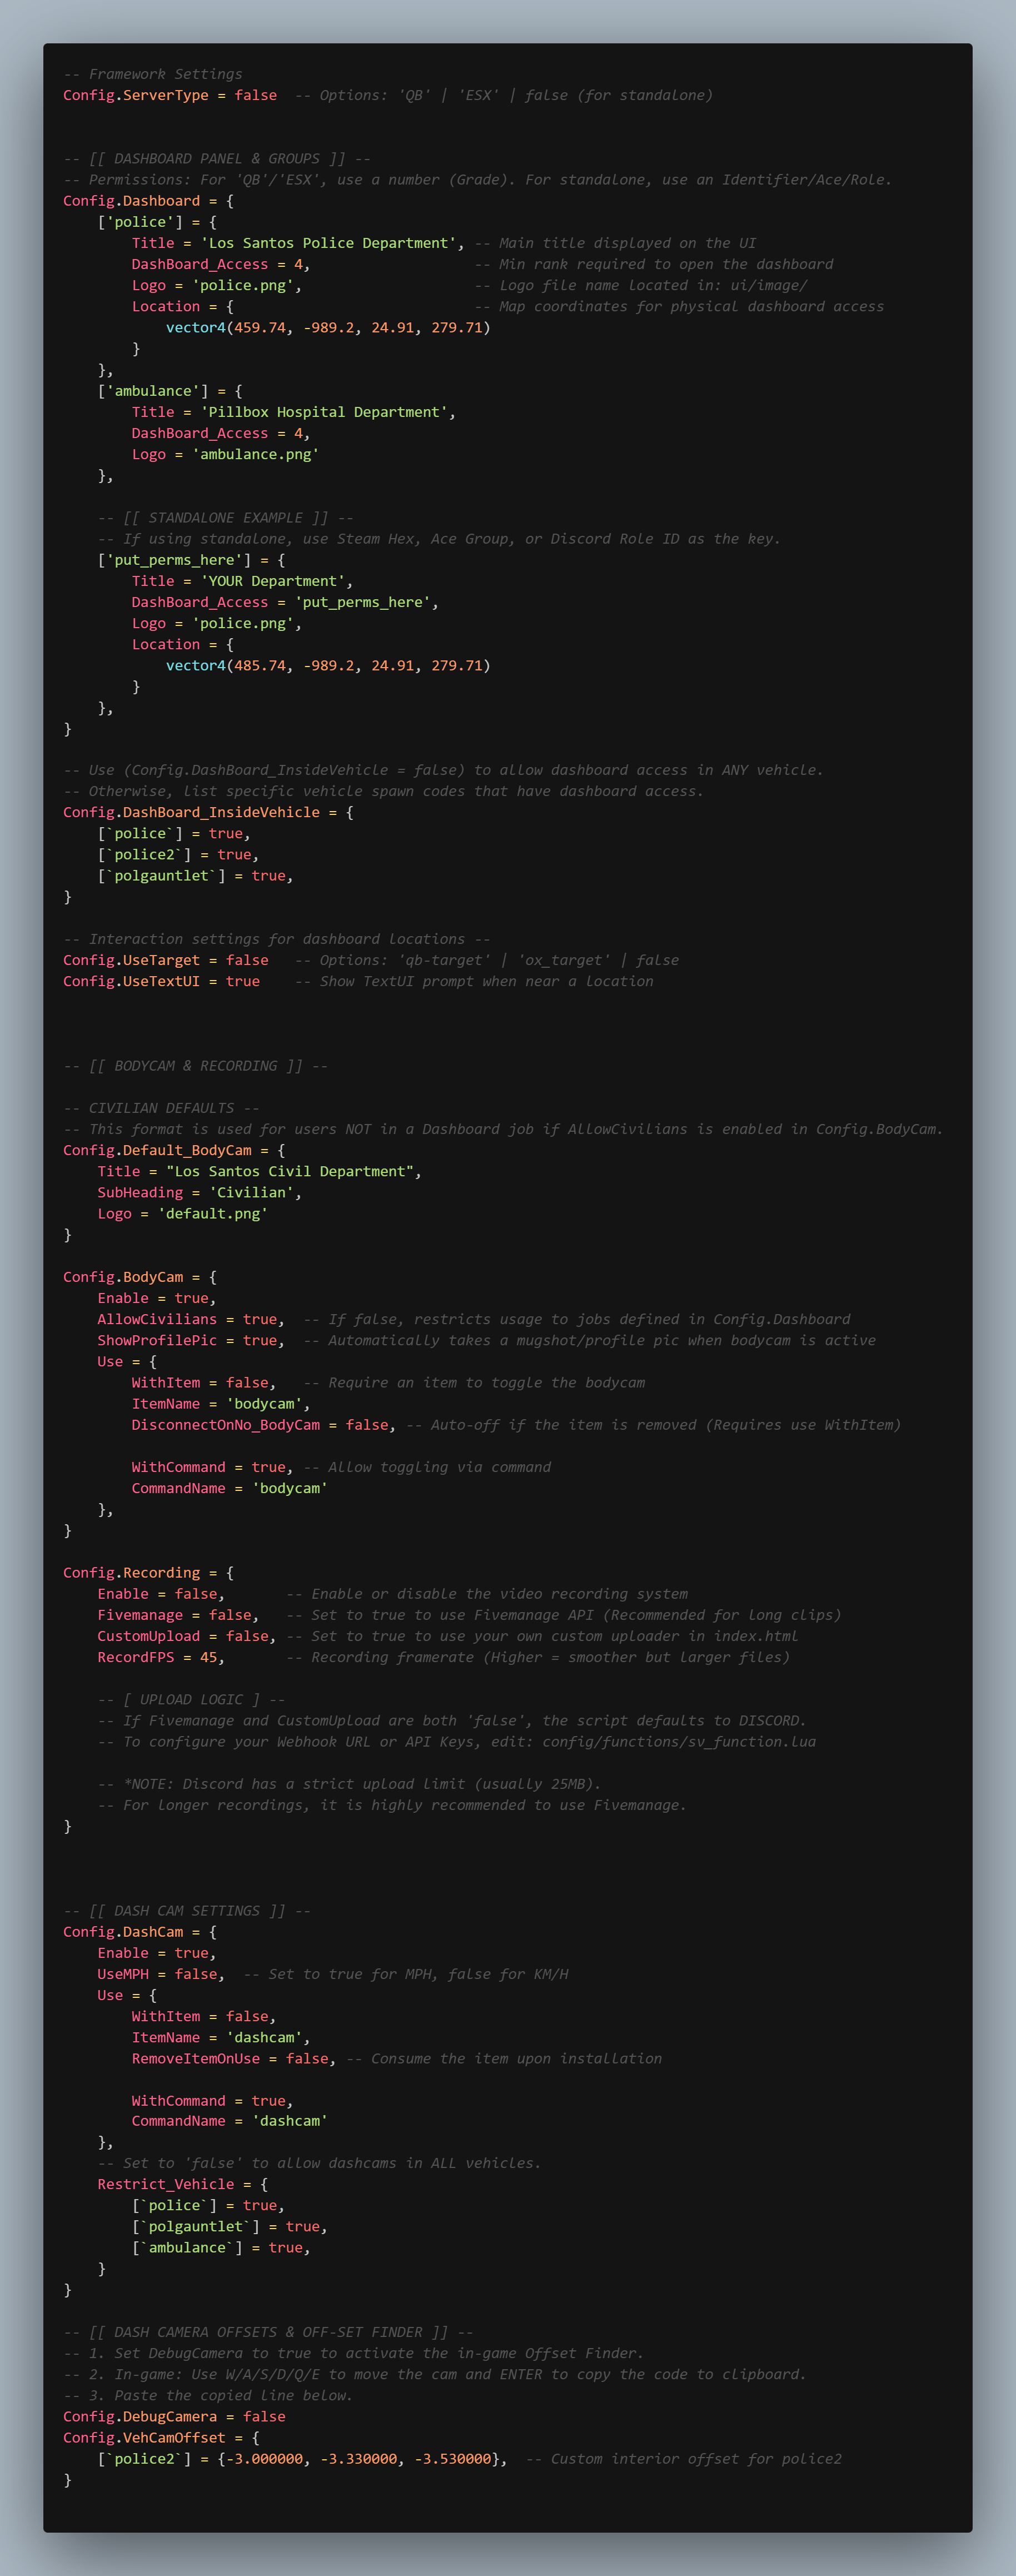Select the 'Config.UseTextUI = true' line

pyautogui.click(x=161, y=981)
